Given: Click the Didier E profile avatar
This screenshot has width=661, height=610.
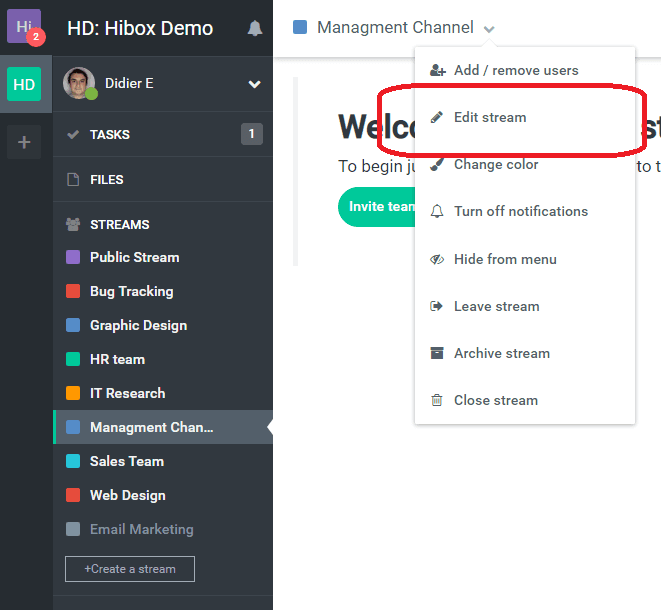Looking at the screenshot, I should point(78,84).
